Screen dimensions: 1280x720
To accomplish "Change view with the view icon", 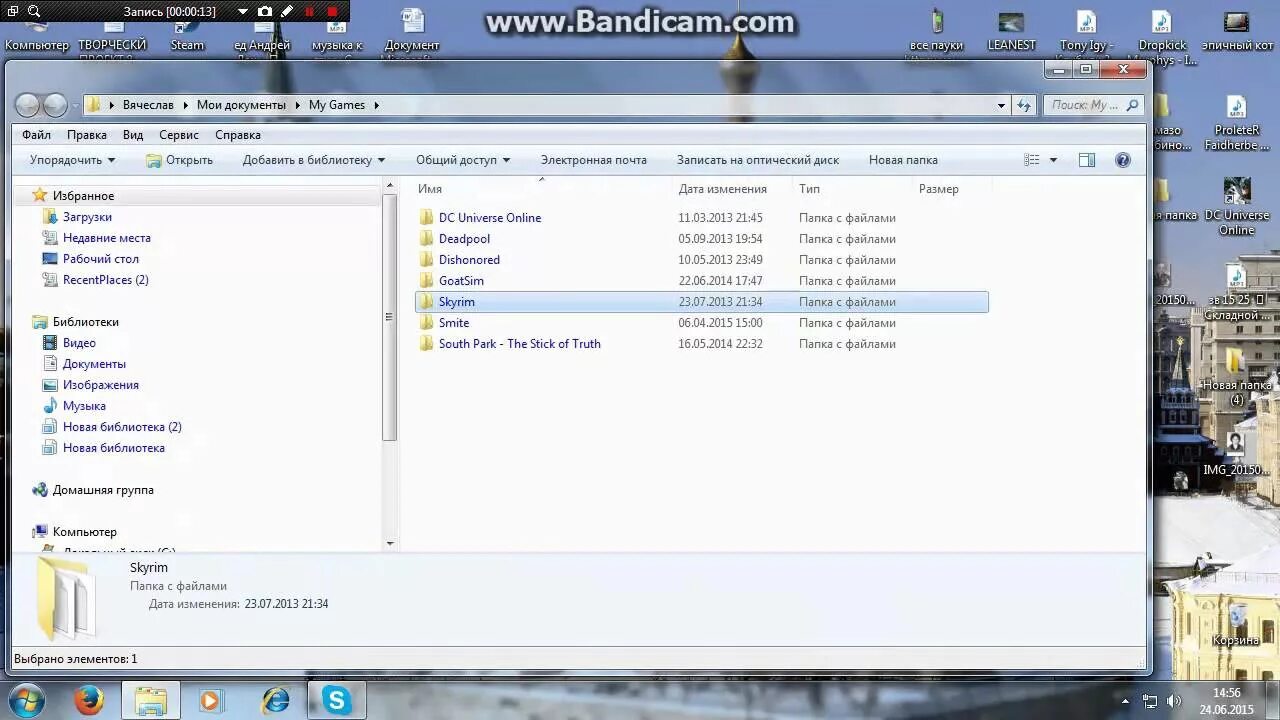I will point(1032,160).
